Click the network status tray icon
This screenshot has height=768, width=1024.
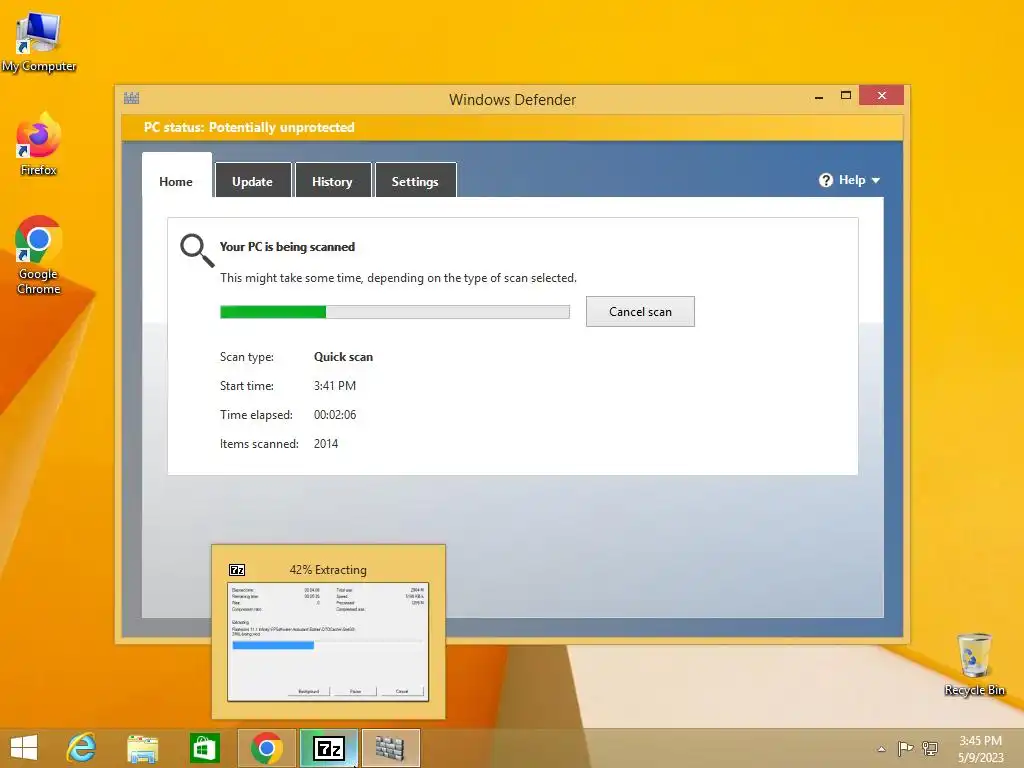pos(930,748)
